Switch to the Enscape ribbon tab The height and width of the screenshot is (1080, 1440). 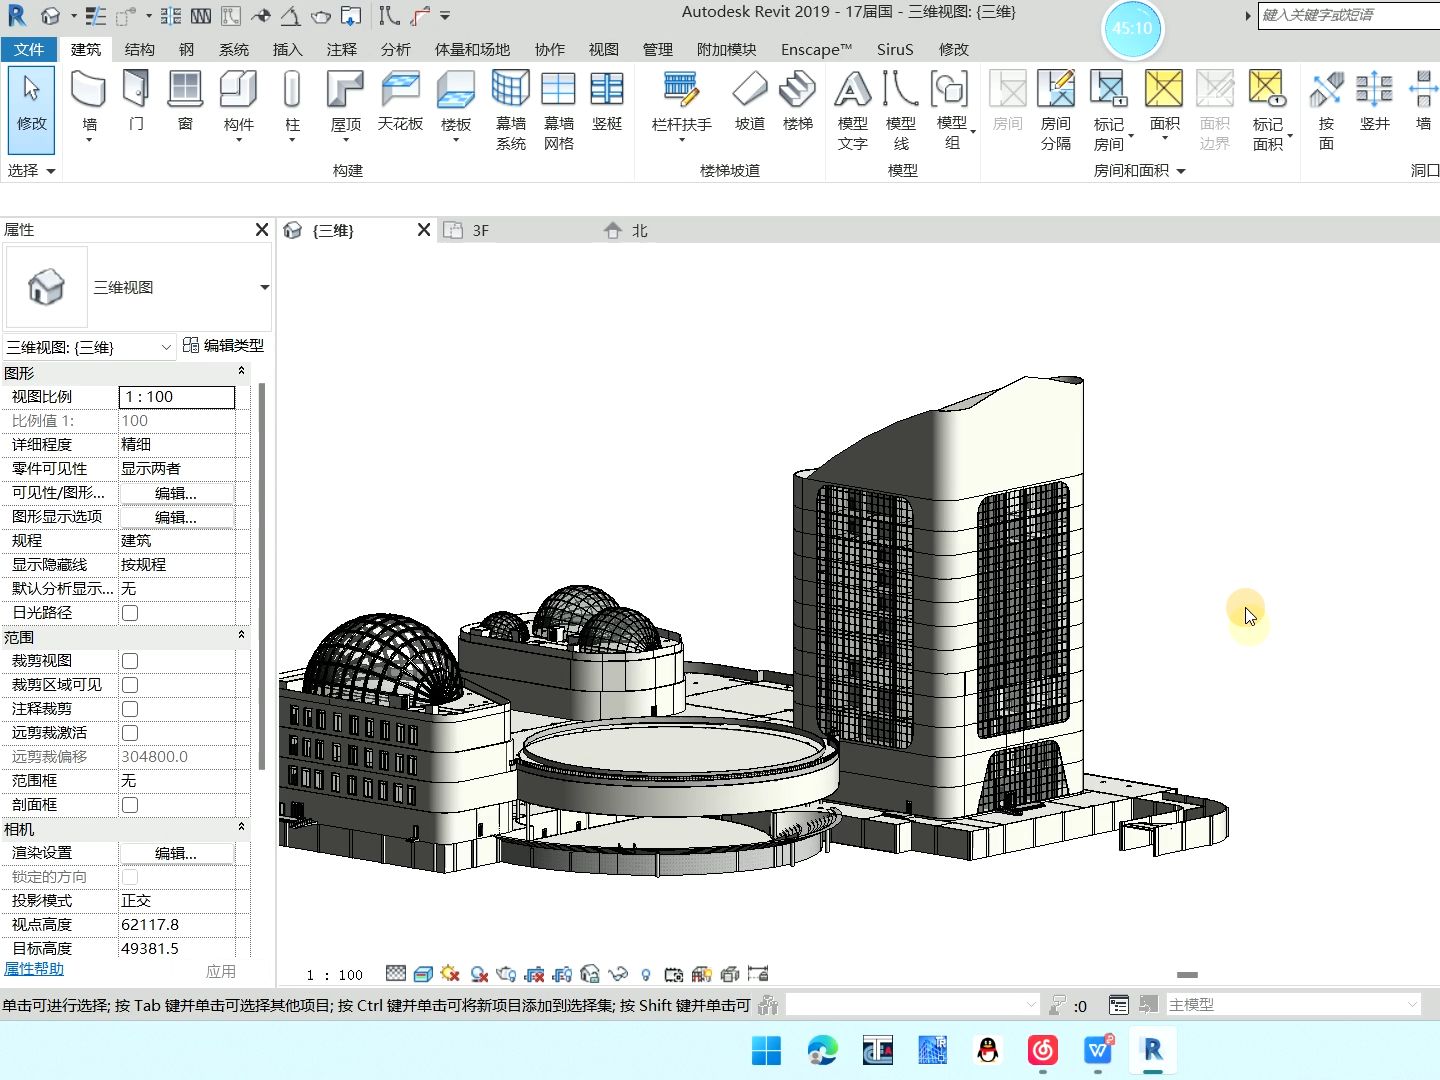click(x=816, y=49)
